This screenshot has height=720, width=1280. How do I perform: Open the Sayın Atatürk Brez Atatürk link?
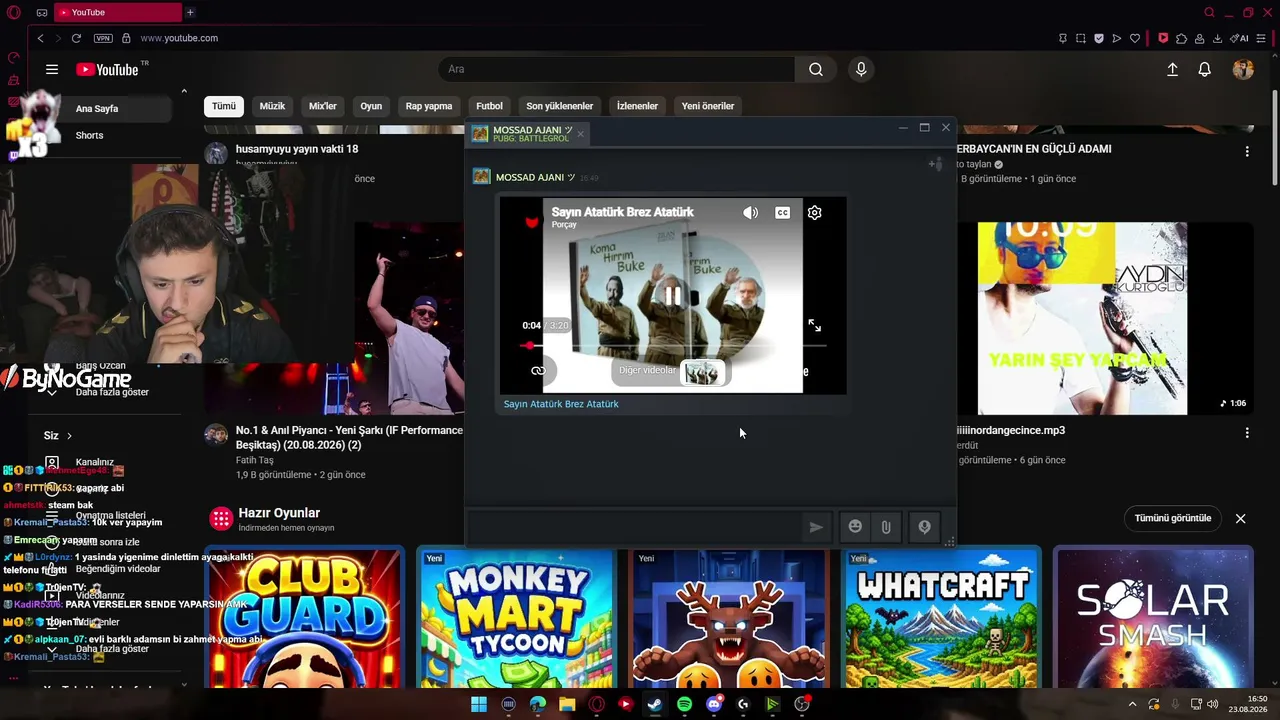(561, 404)
